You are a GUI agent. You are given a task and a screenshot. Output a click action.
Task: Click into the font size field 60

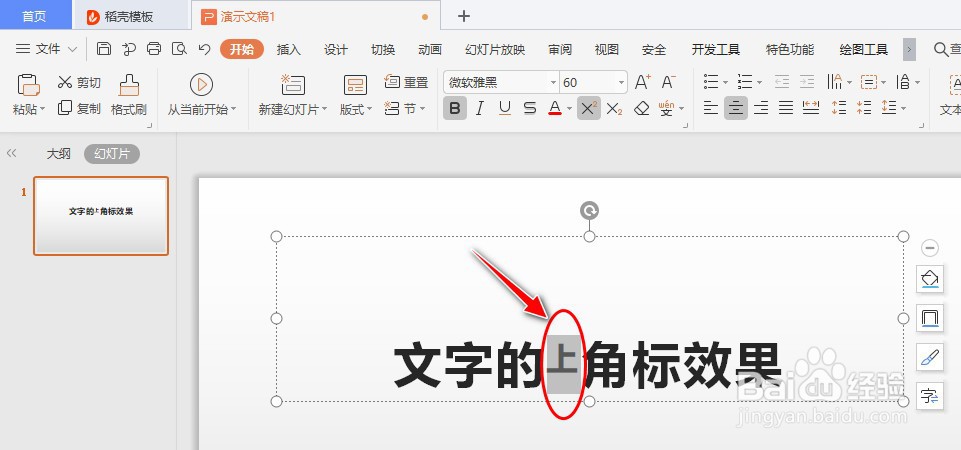(x=587, y=82)
